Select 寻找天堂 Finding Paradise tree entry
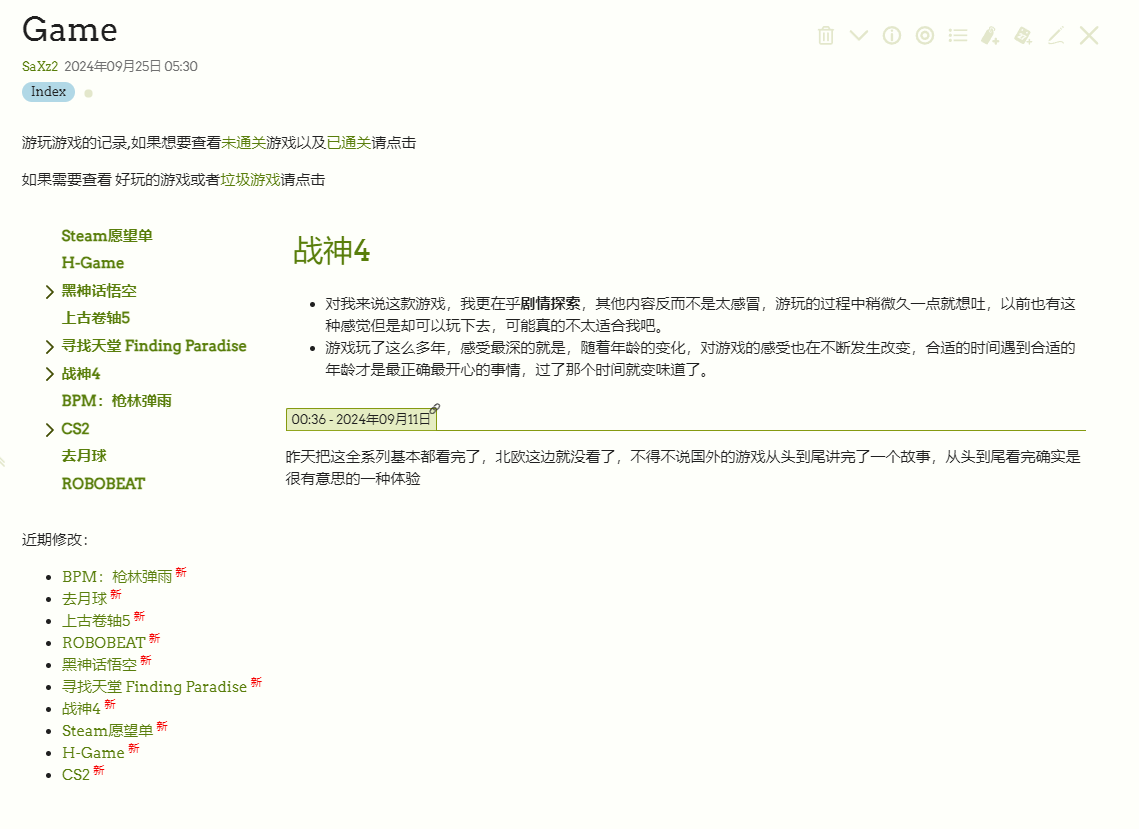This screenshot has height=829, width=1139. click(153, 346)
